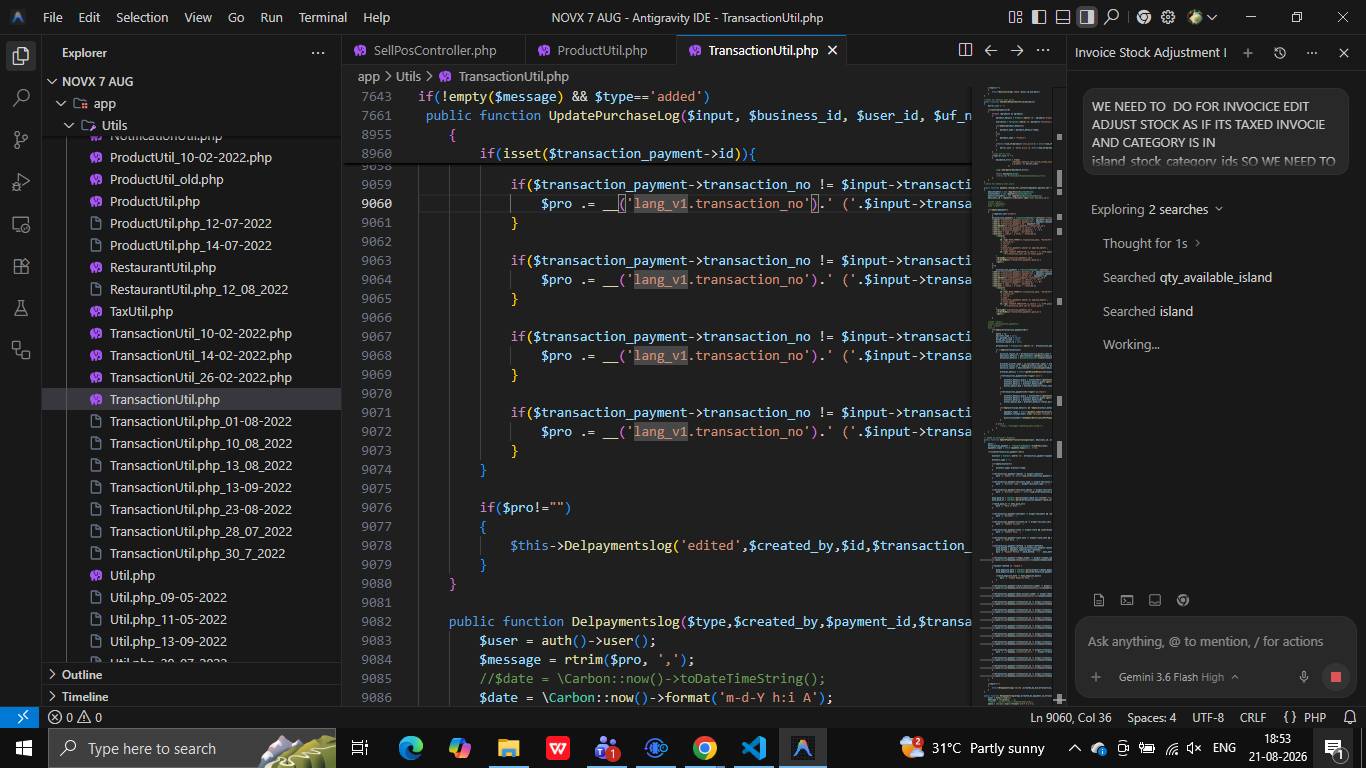Click the split editor right icon
The image size is (1366, 768).
click(965, 50)
